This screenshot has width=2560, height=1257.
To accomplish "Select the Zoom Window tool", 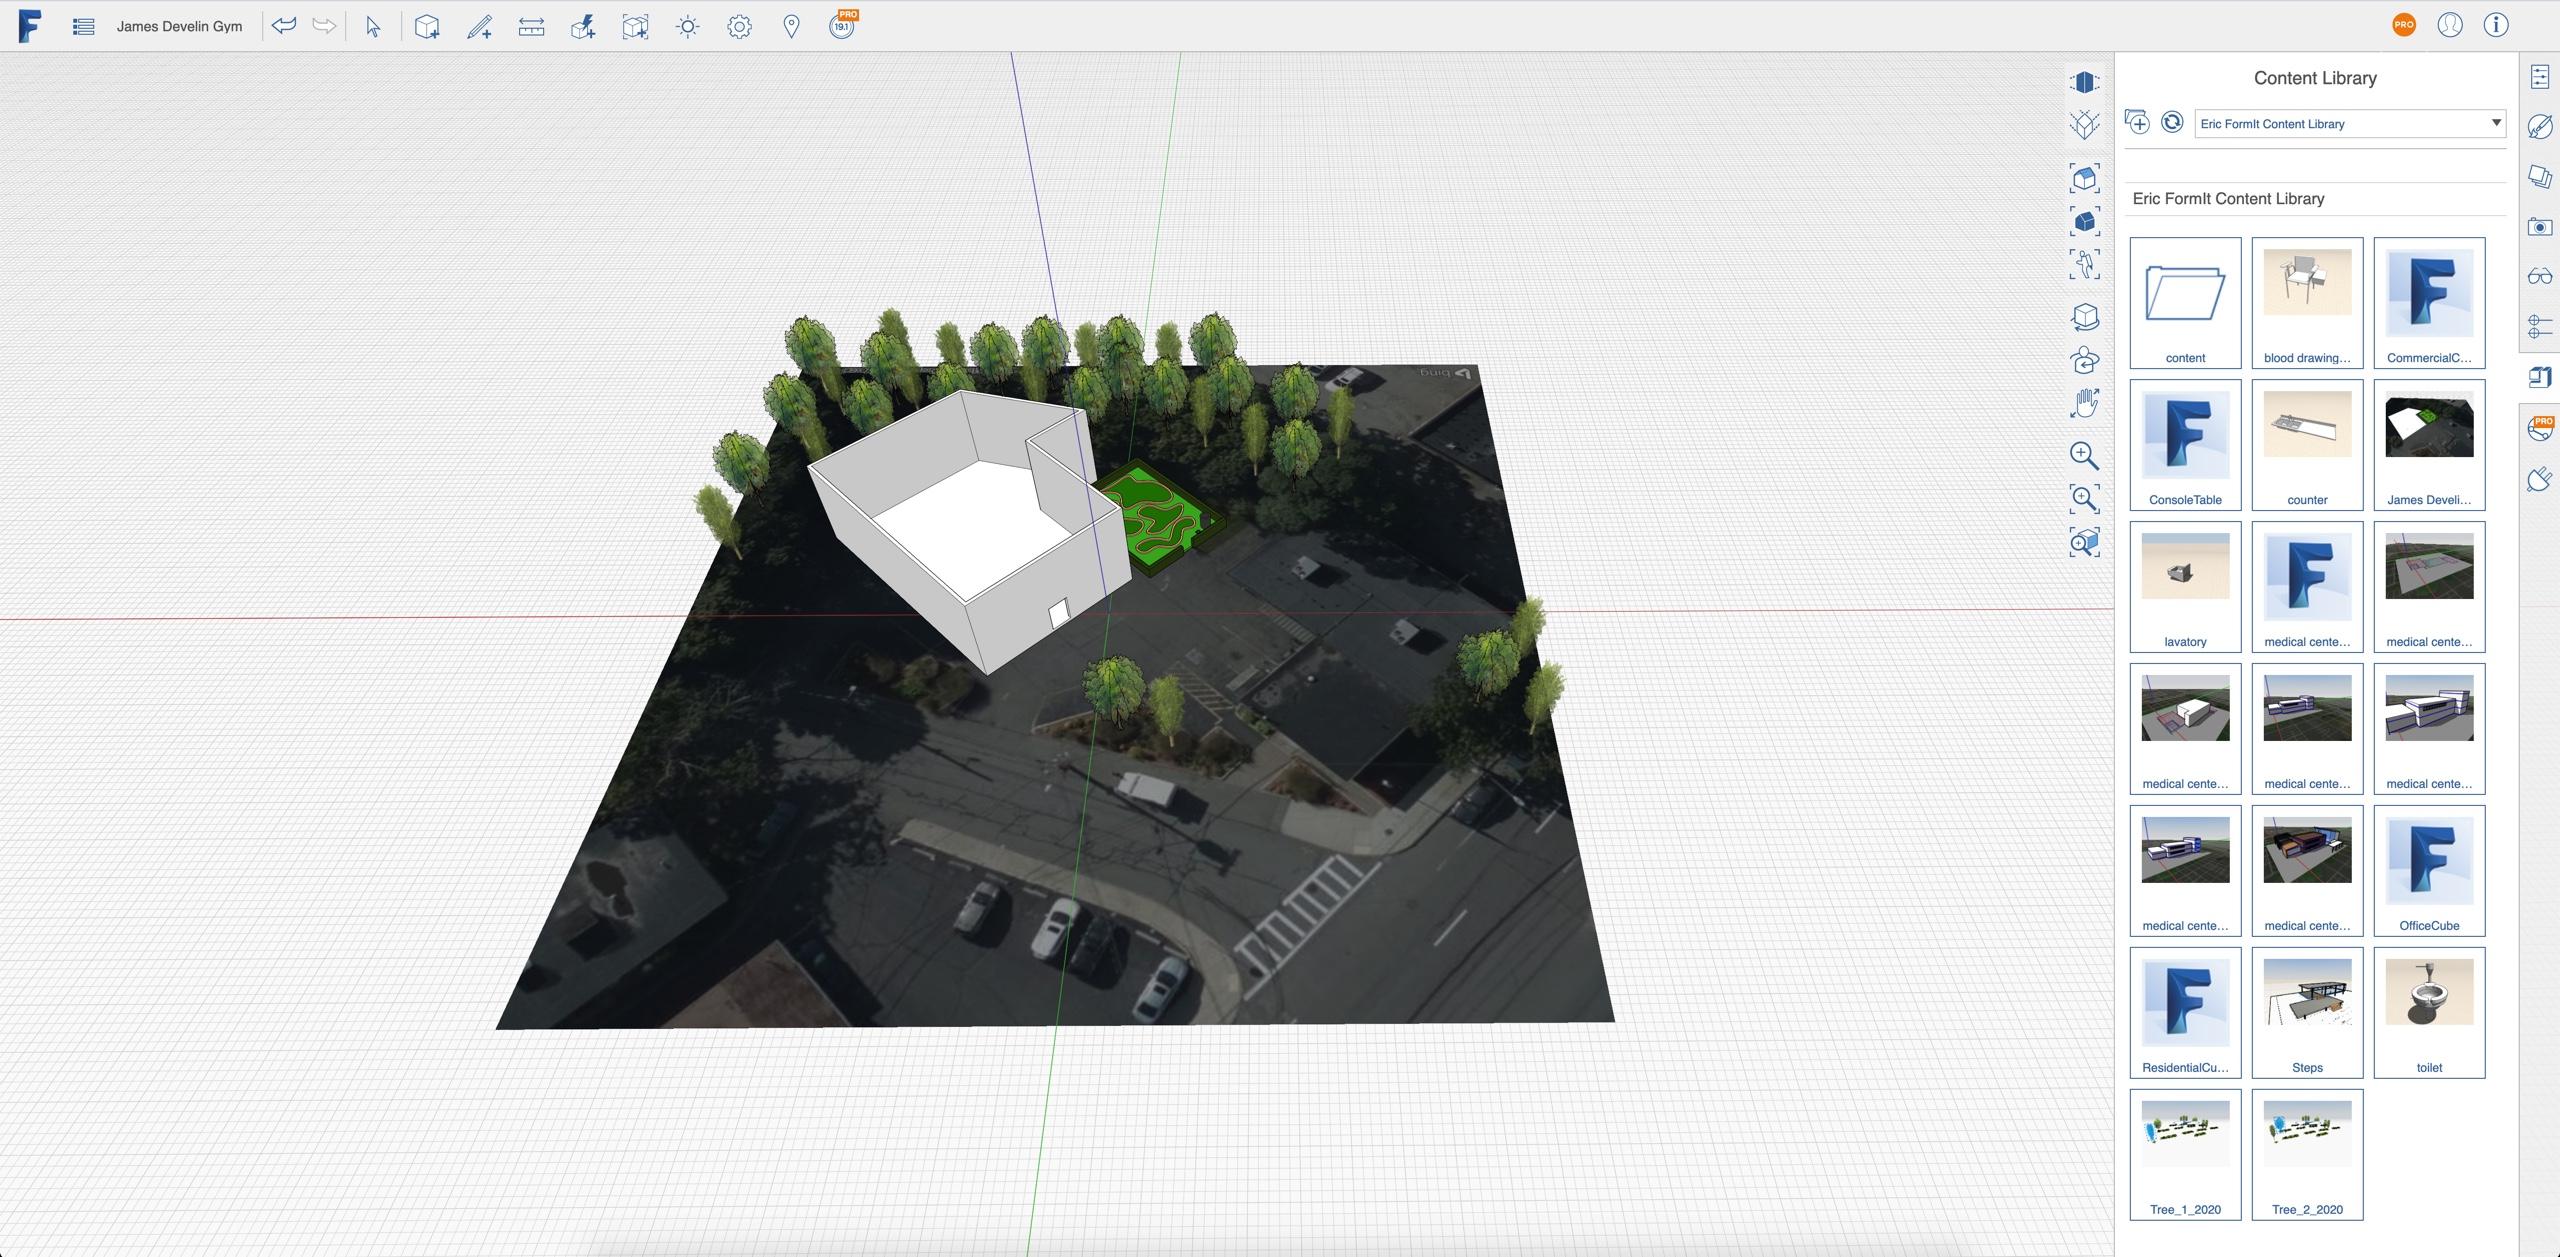I will (x=2085, y=499).
